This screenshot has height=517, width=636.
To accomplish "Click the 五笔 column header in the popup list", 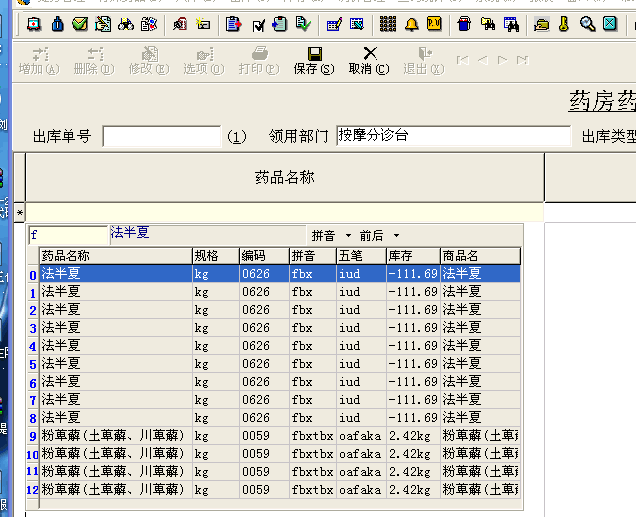I will point(361,256).
